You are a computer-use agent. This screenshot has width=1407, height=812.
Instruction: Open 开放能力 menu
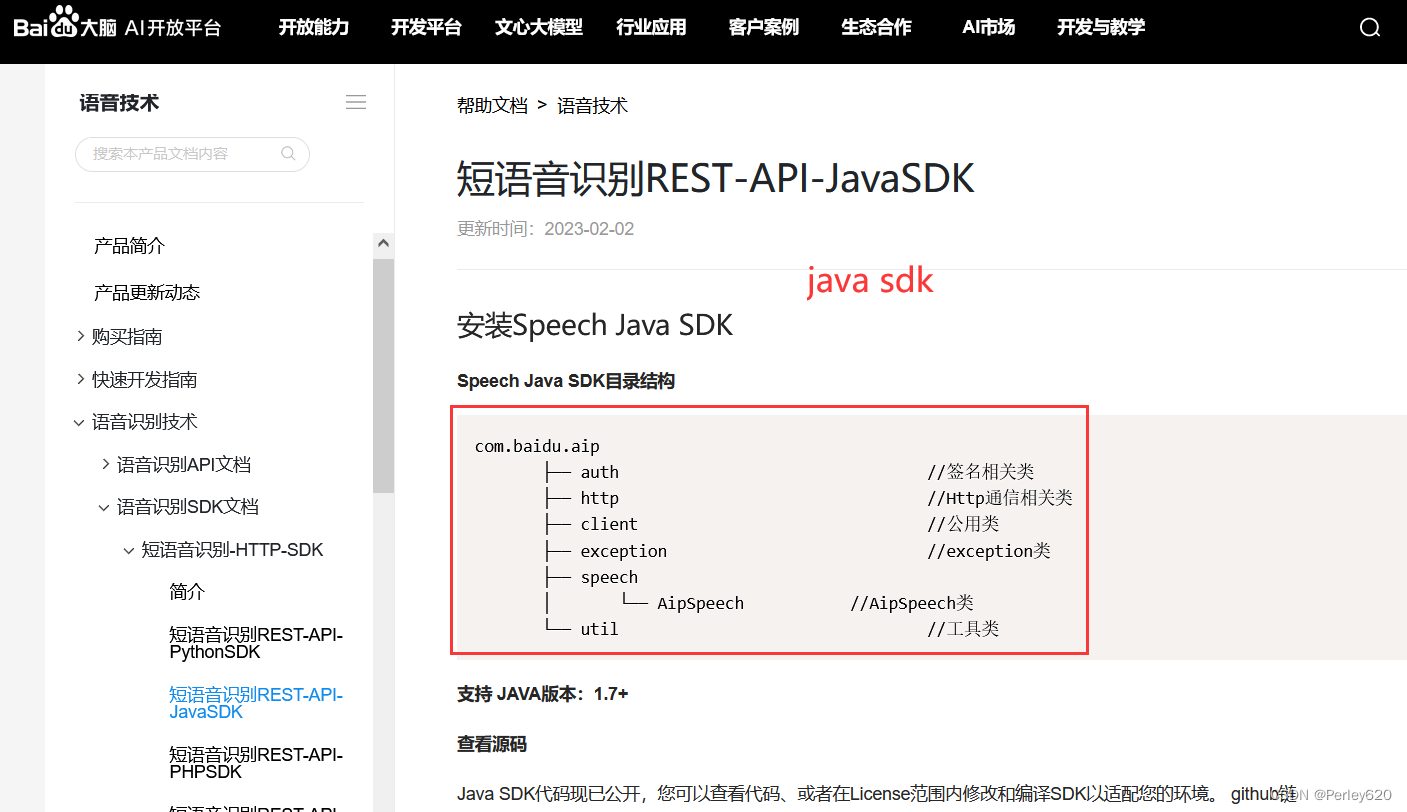click(x=314, y=27)
